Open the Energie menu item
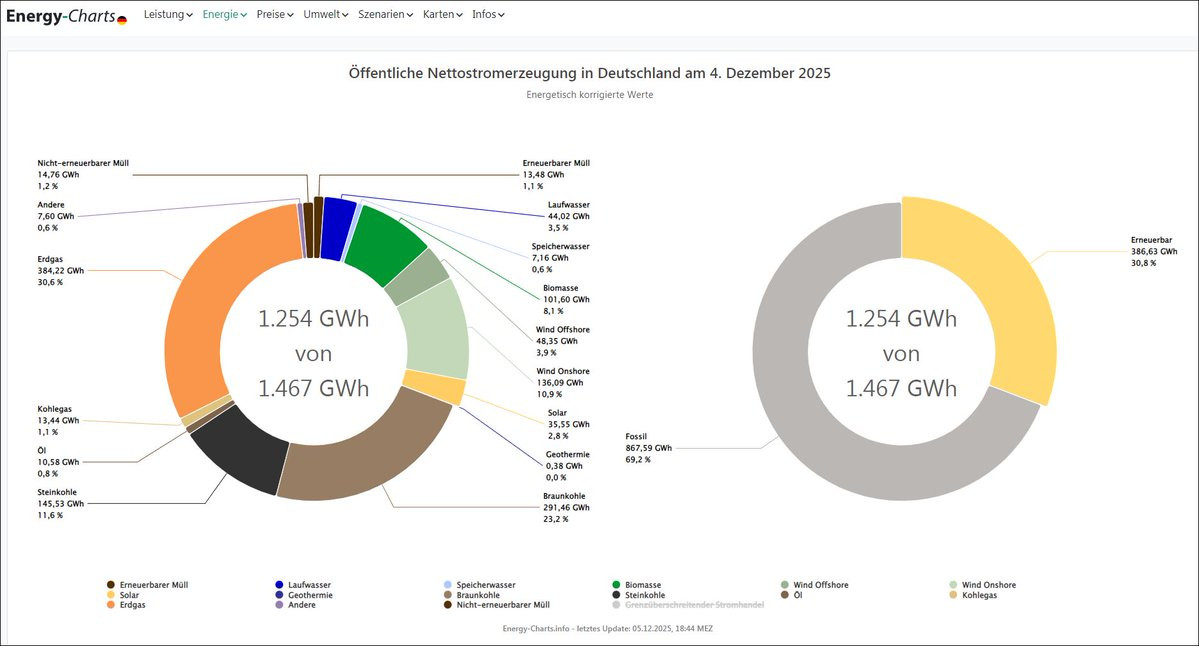Image resolution: width=1199 pixels, height=646 pixels. pyautogui.click(x=224, y=15)
